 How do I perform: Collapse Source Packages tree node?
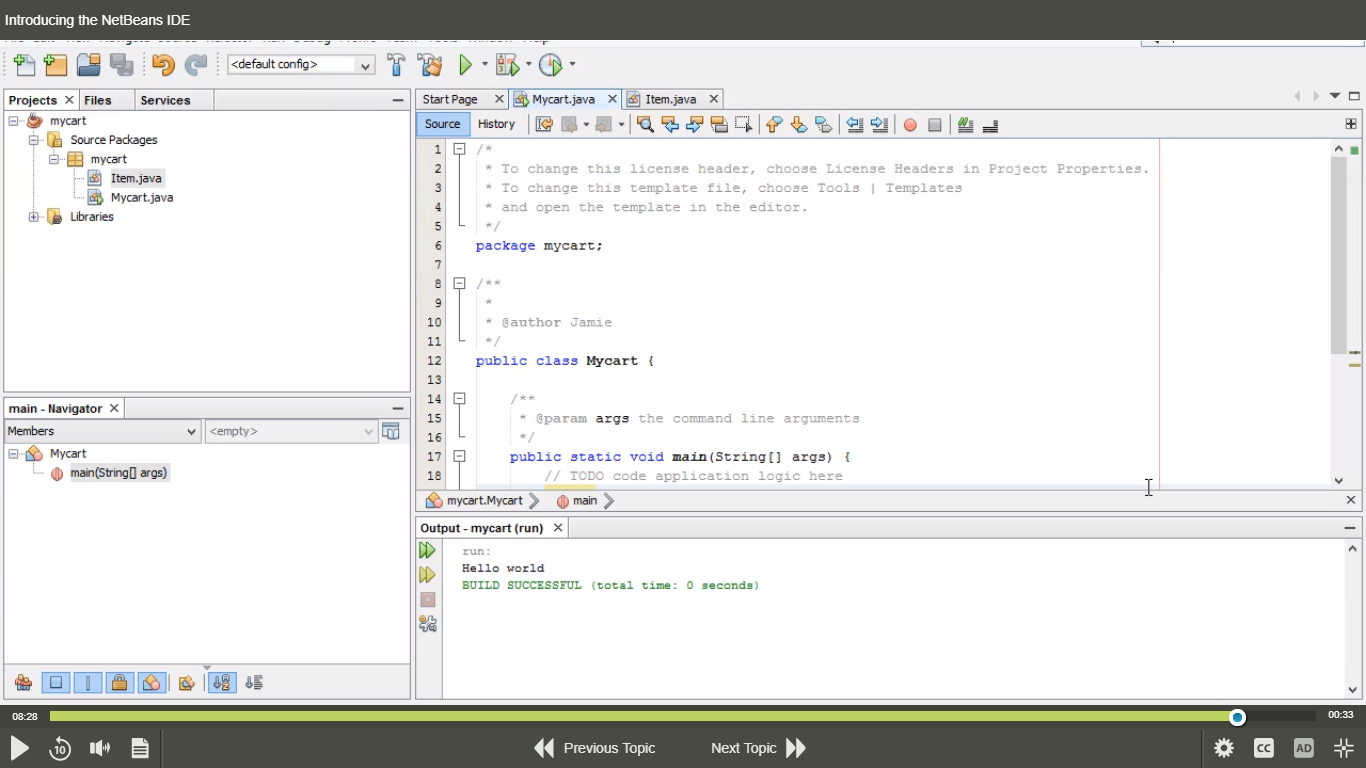[x=34, y=140]
